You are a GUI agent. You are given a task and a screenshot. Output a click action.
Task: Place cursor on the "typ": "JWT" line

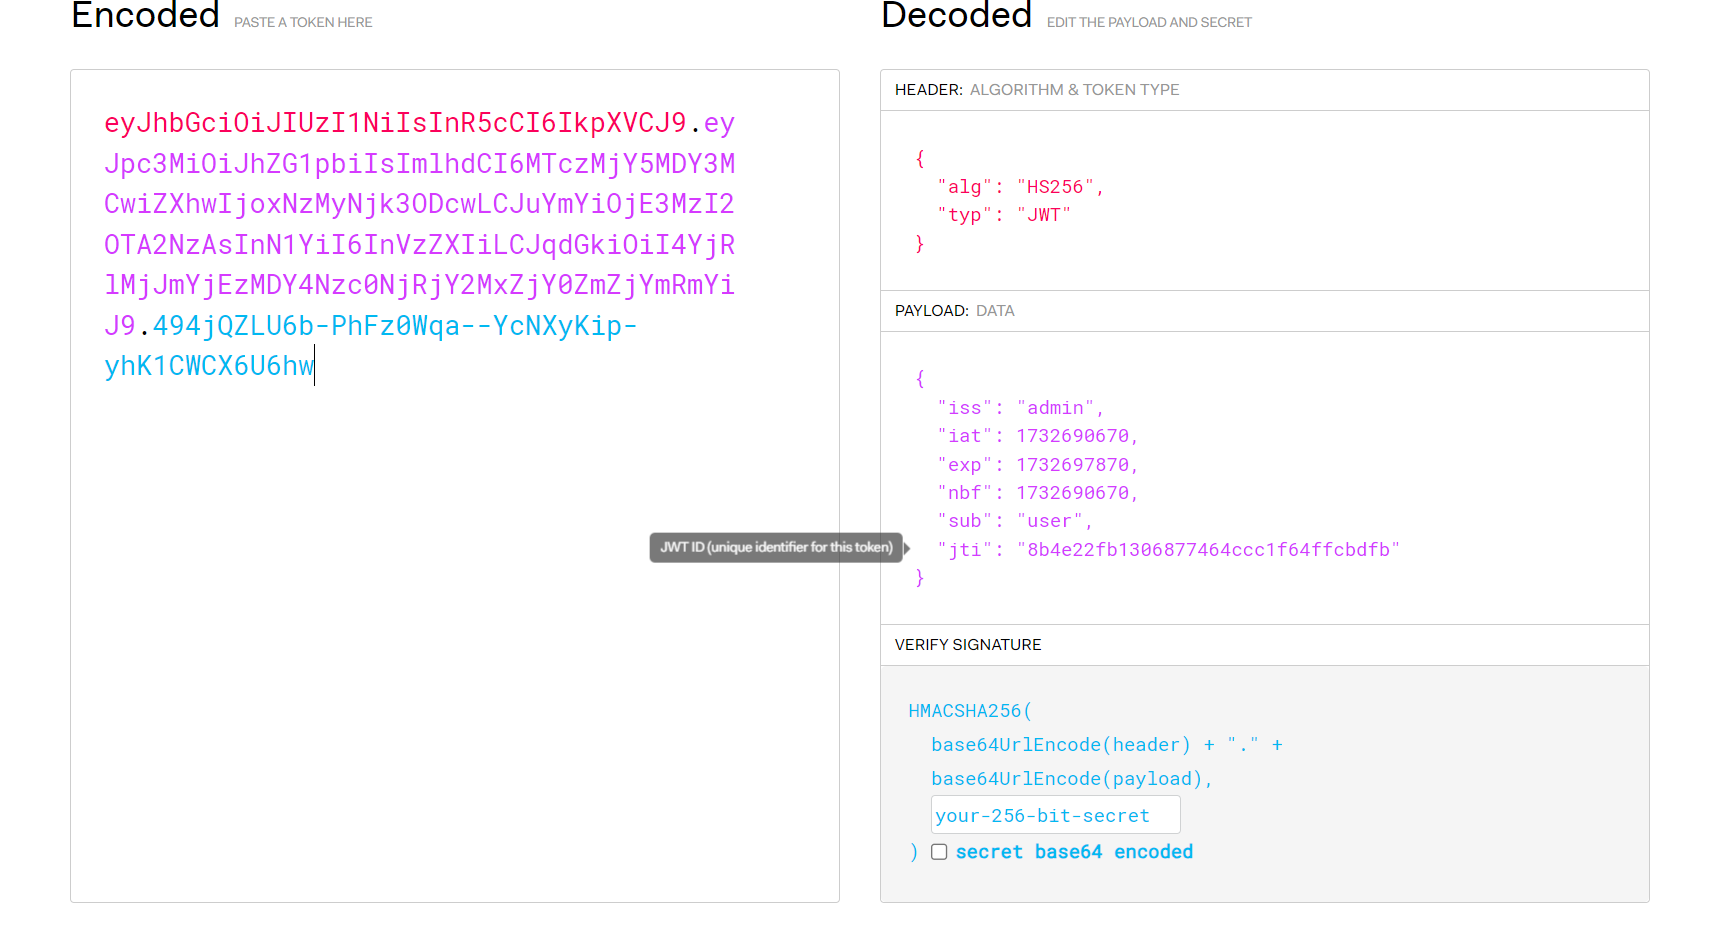tap(1004, 215)
